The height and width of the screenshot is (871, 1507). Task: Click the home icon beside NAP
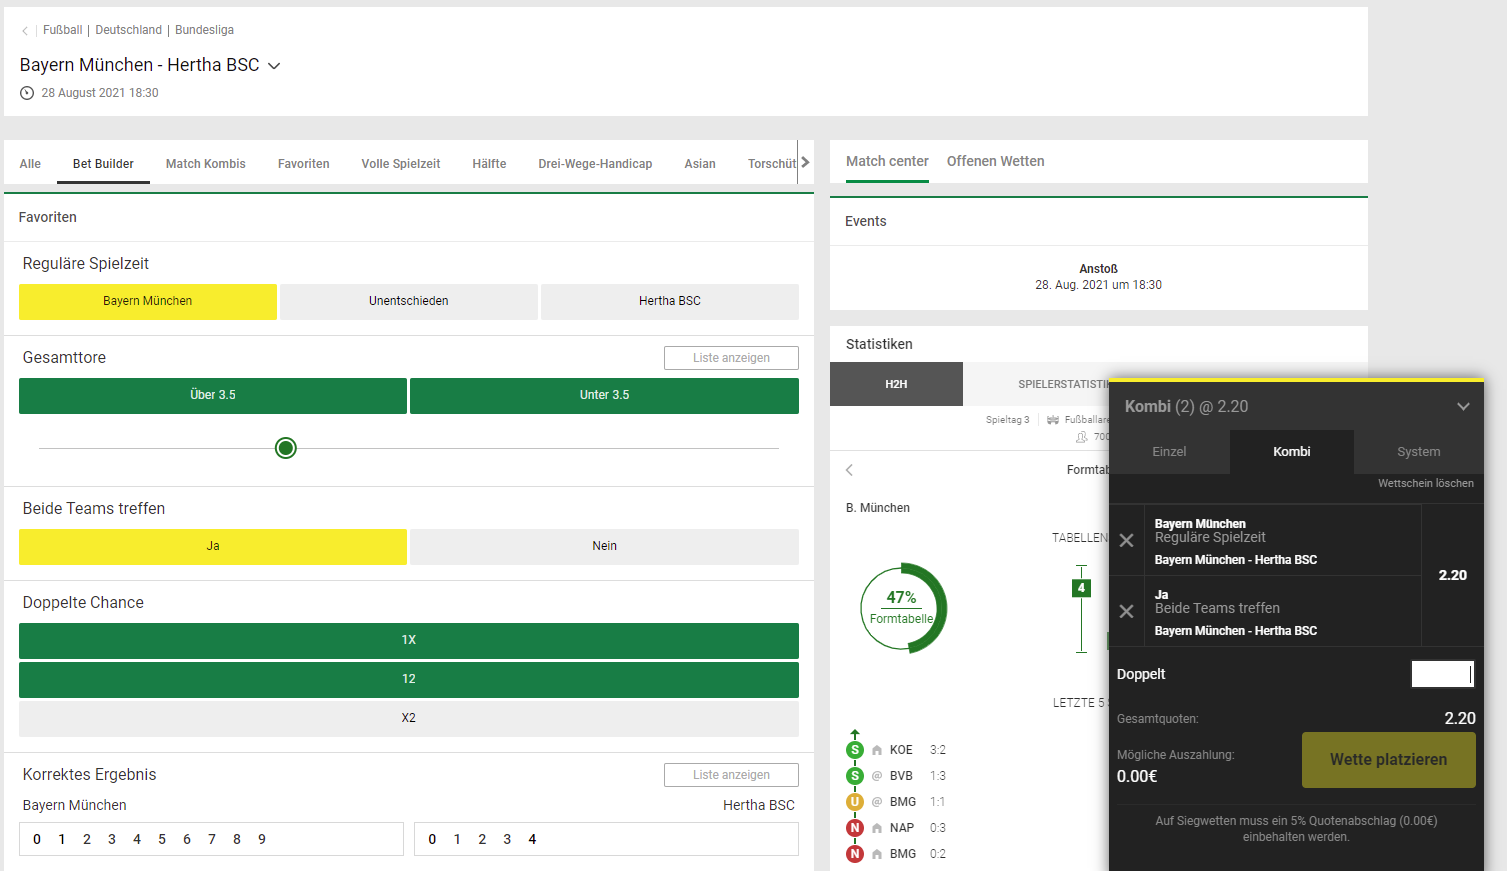(877, 828)
